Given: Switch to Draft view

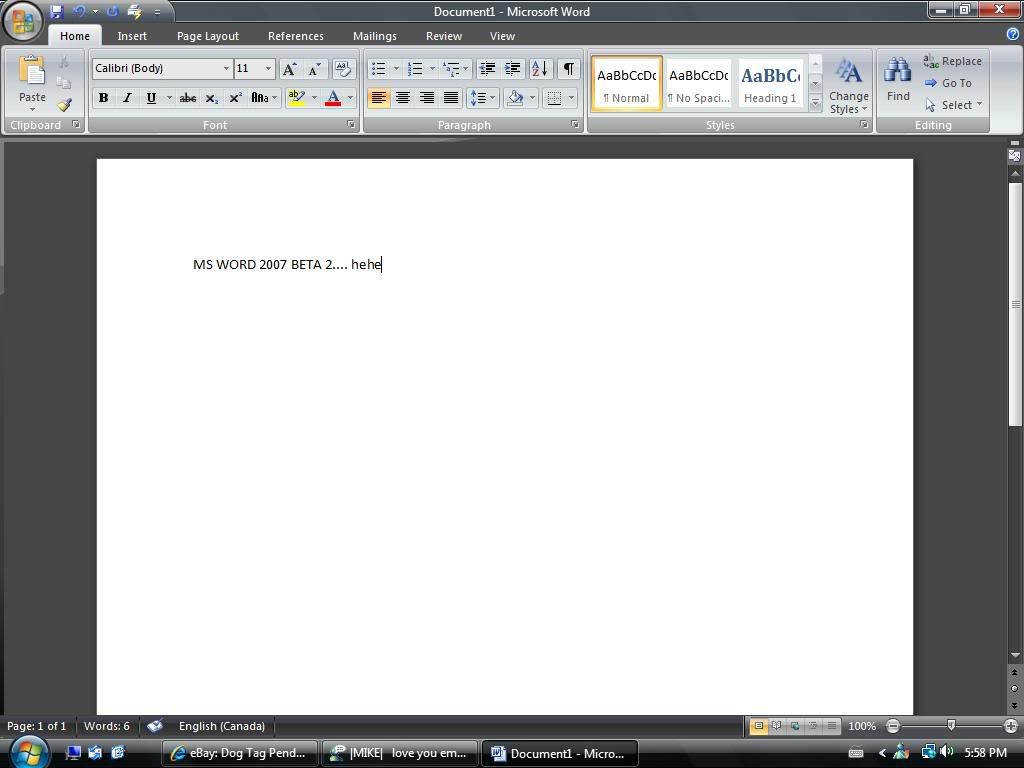Looking at the screenshot, I should tap(831, 726).
